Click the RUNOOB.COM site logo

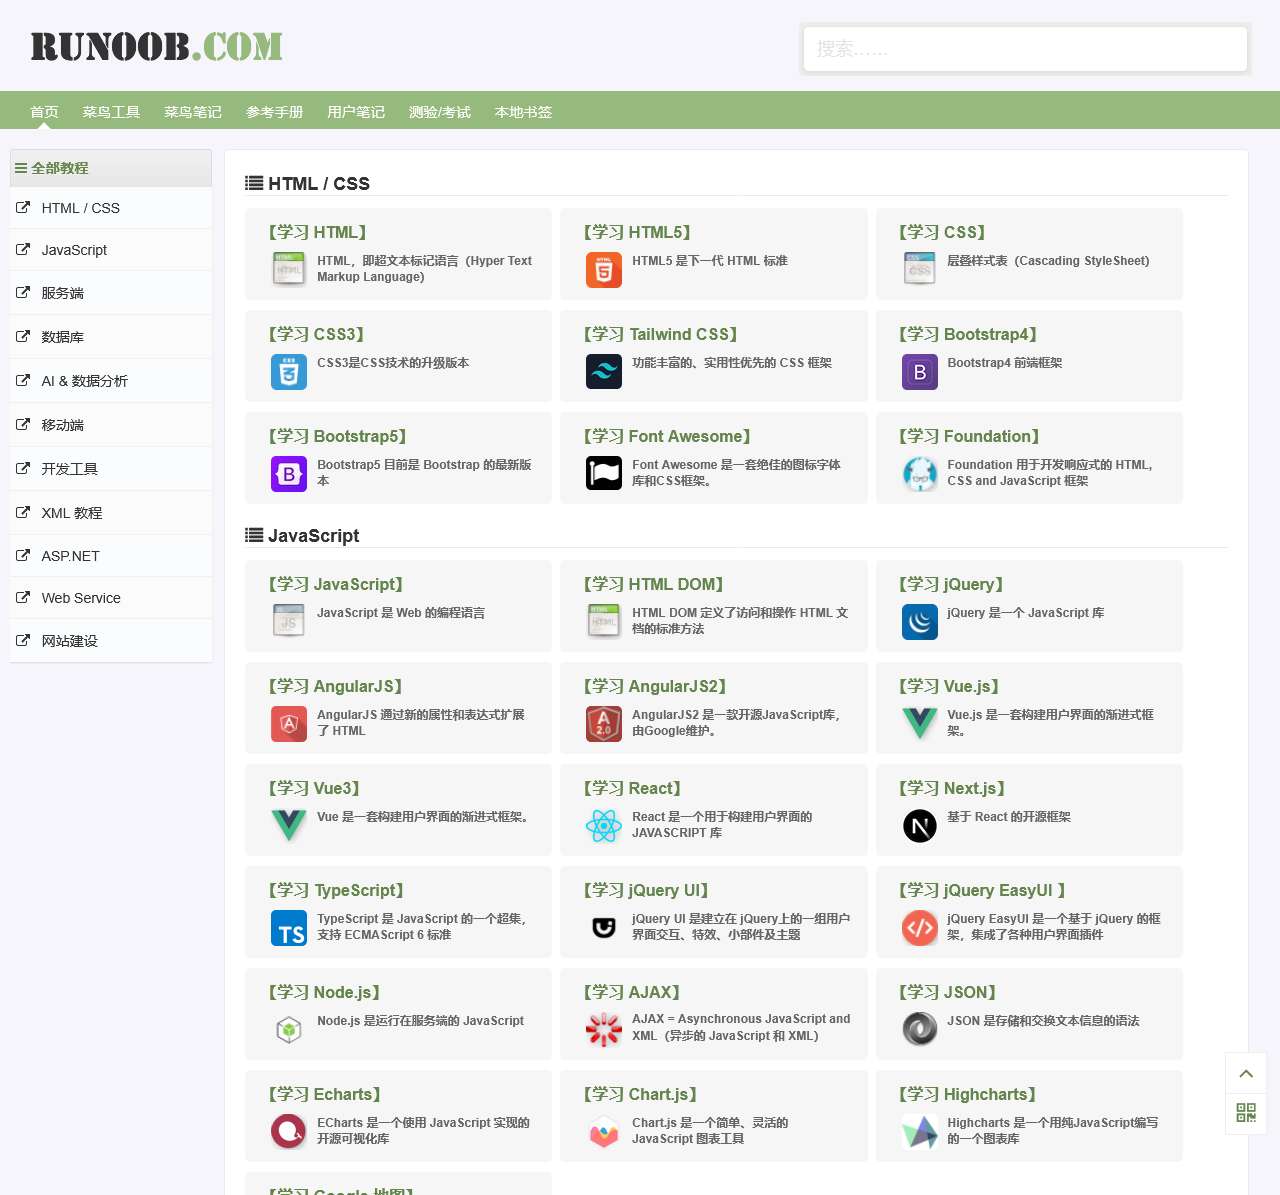pyautogui.click(x=157, y=47)
